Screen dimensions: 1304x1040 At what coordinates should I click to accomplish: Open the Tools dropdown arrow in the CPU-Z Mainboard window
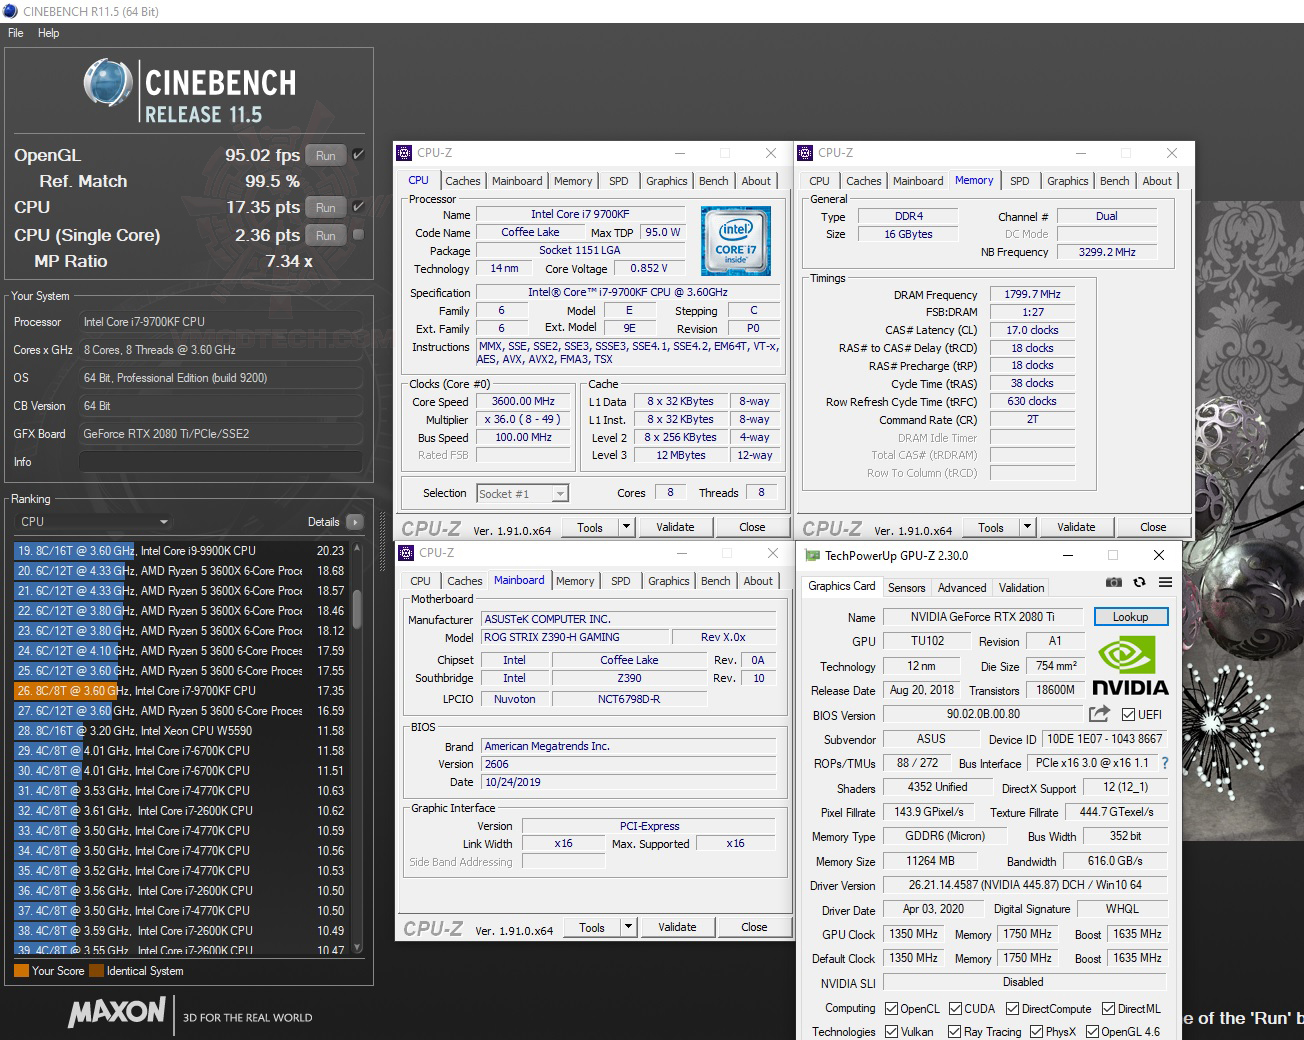[x=629, y=927]
